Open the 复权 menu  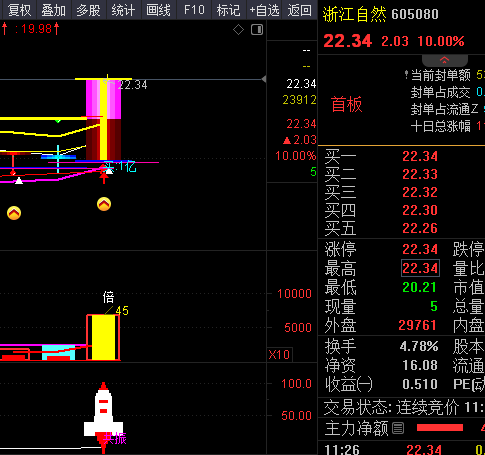point(19,10)
